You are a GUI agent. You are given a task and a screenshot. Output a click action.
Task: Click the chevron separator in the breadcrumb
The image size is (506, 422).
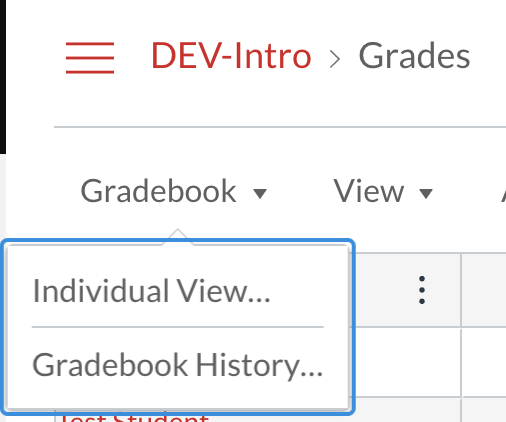tap(335, 60)
